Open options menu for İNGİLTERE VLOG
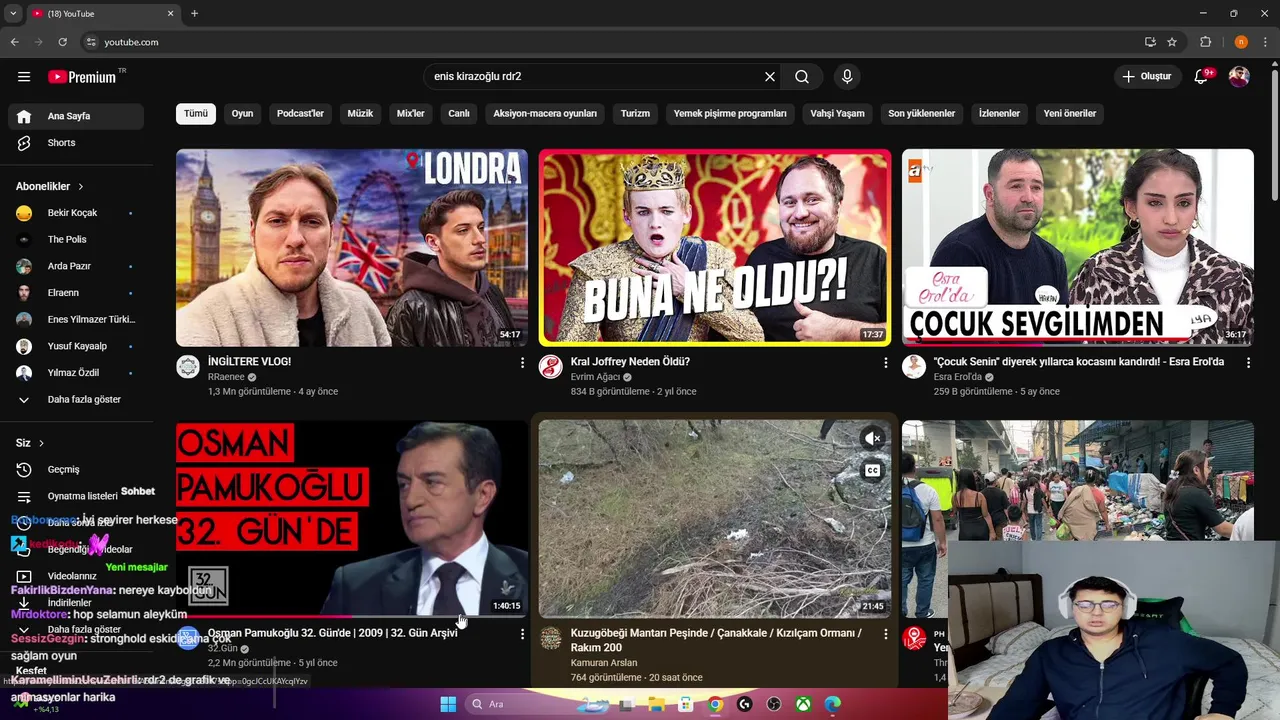This screenshot has width=1280, height=720. pos(522,363)
